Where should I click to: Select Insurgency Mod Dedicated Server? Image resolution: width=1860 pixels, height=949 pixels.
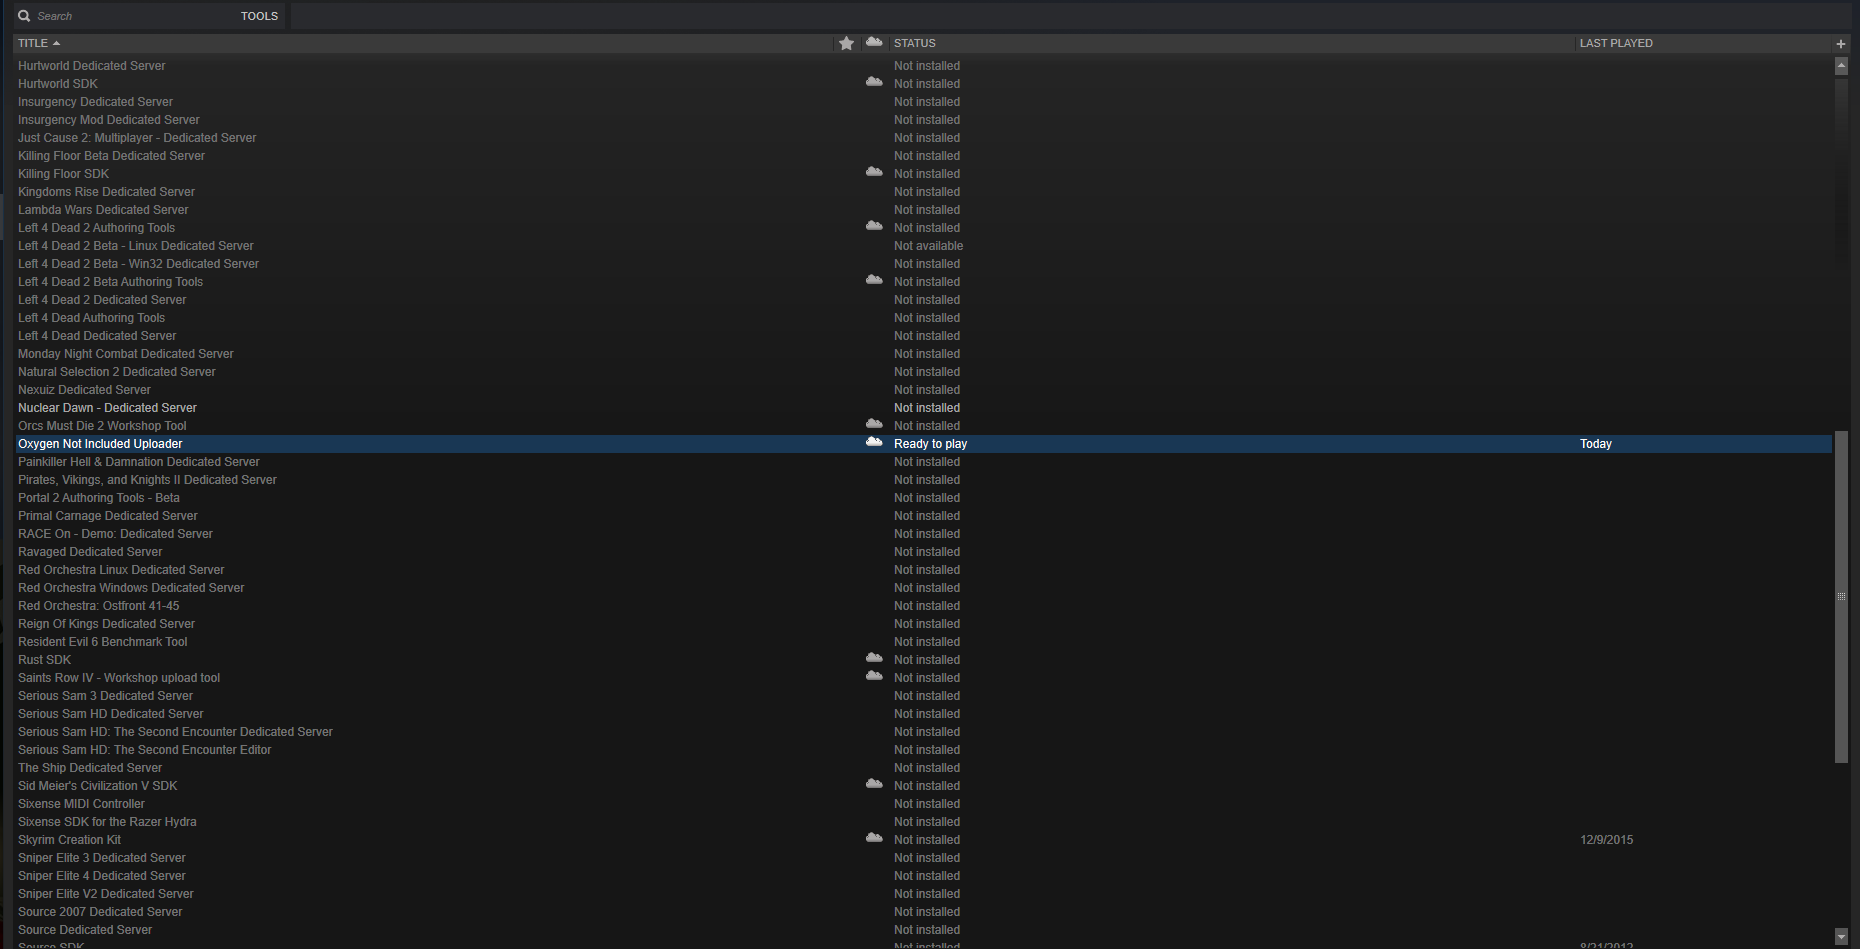pos(109,120)
